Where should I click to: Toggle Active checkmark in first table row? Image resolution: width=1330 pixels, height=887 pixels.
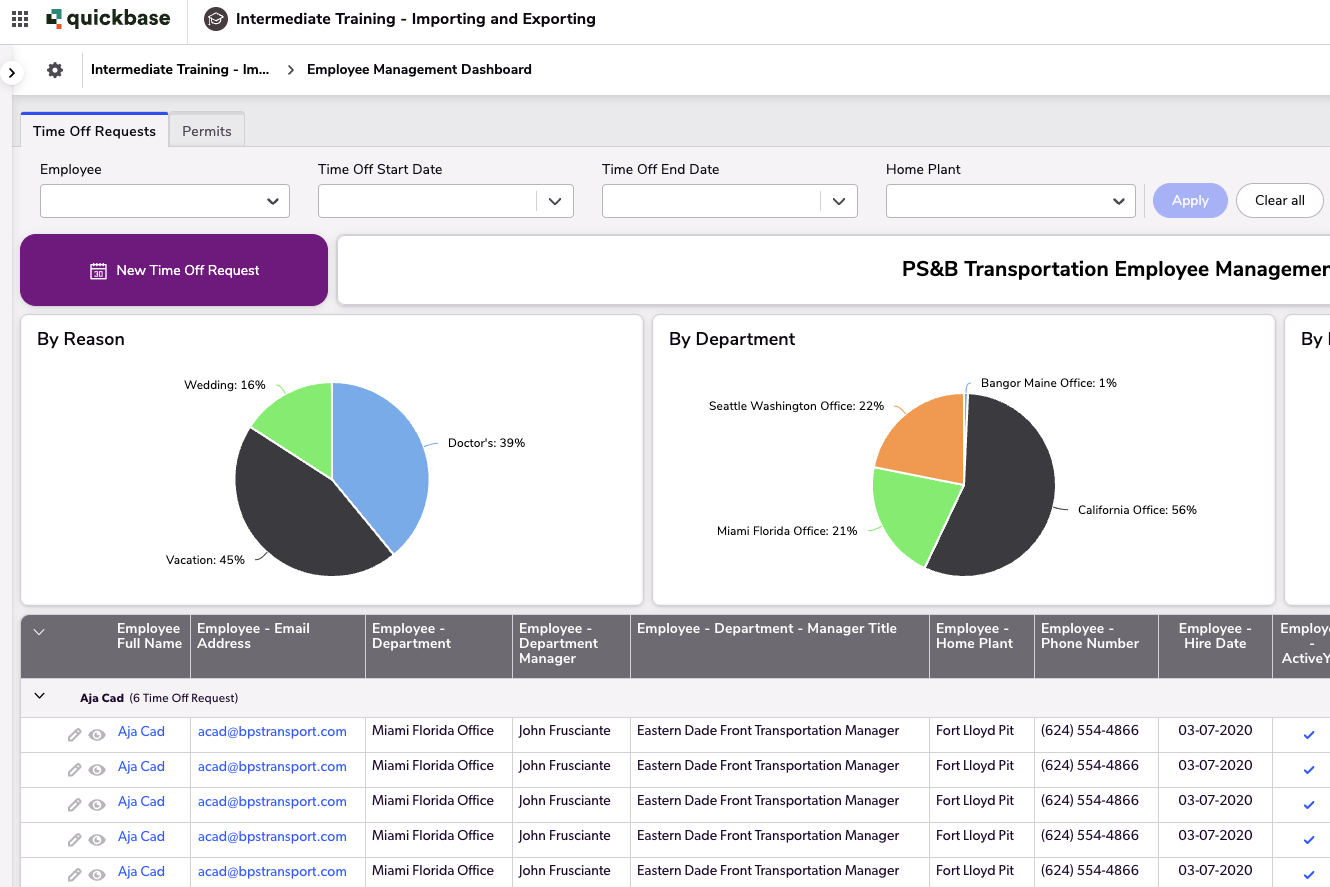click(1309, 735)
